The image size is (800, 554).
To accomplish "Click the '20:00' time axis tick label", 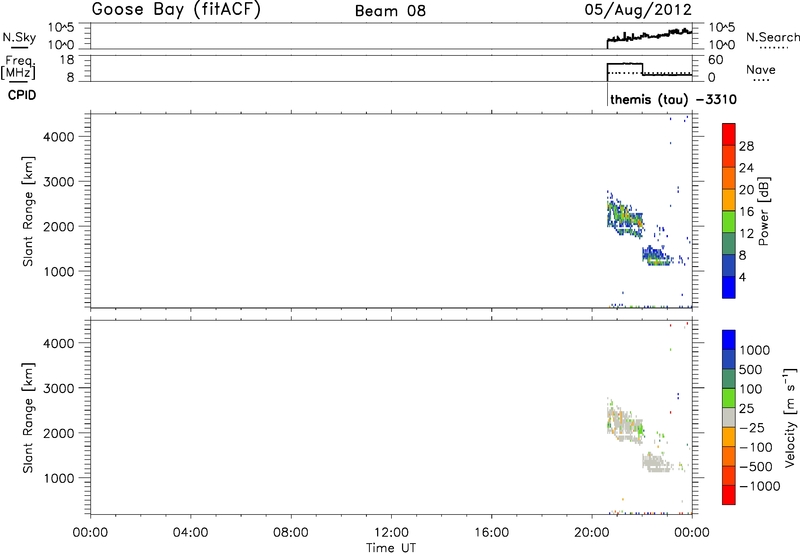I will (x=591, y=533).
